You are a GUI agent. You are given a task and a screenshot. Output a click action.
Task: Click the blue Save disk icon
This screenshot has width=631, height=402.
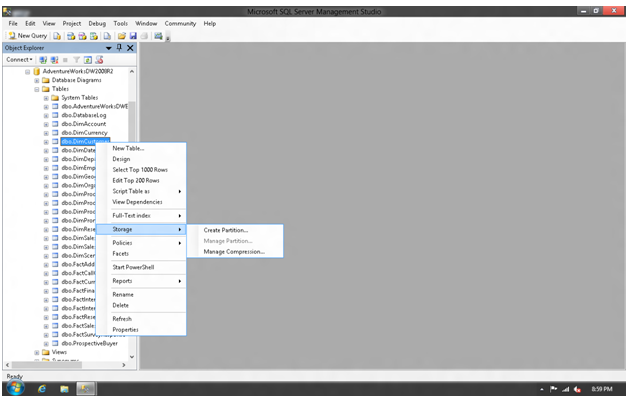tap(133, 36)
